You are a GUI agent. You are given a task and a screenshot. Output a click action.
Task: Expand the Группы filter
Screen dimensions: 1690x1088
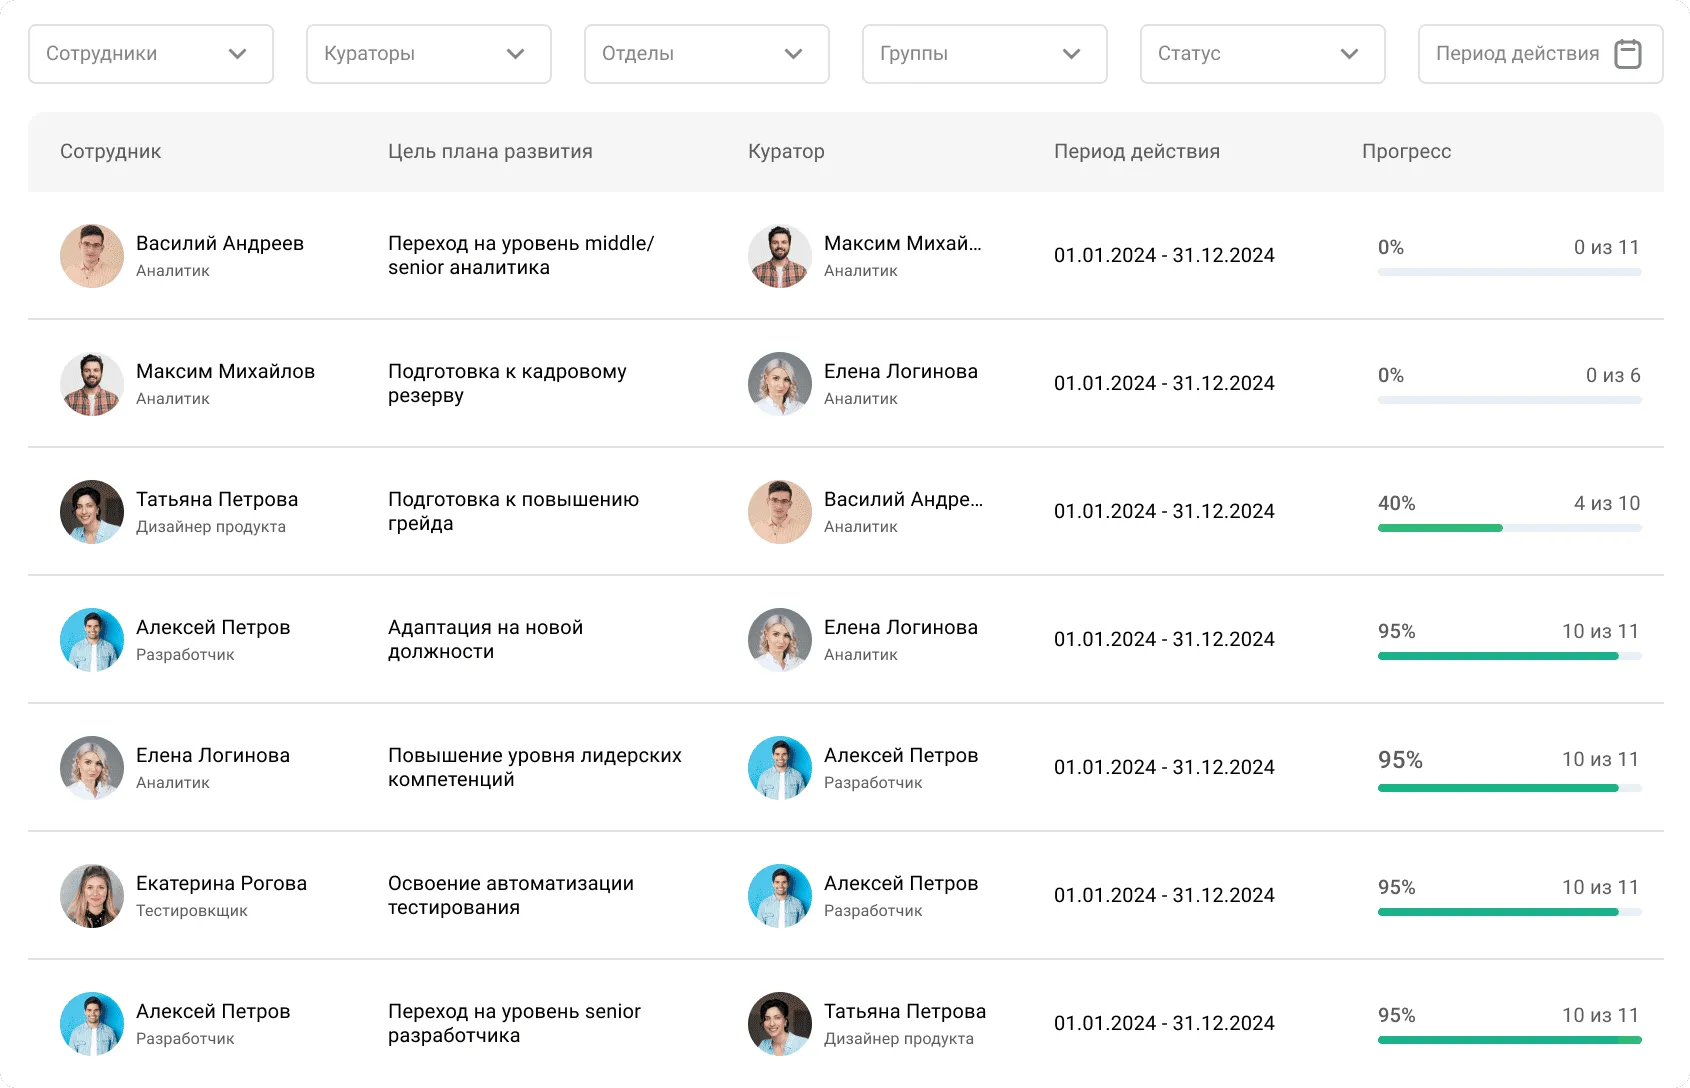pos(984,54)
